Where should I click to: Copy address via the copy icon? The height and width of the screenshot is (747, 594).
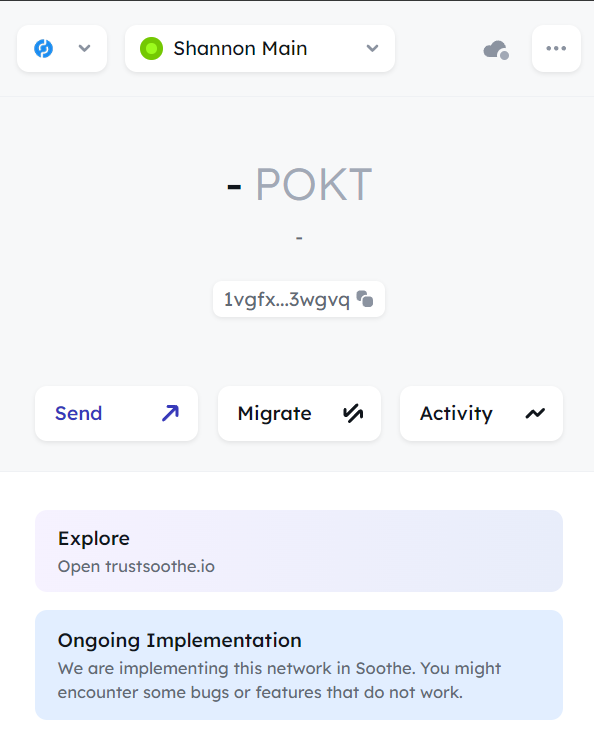365,299
